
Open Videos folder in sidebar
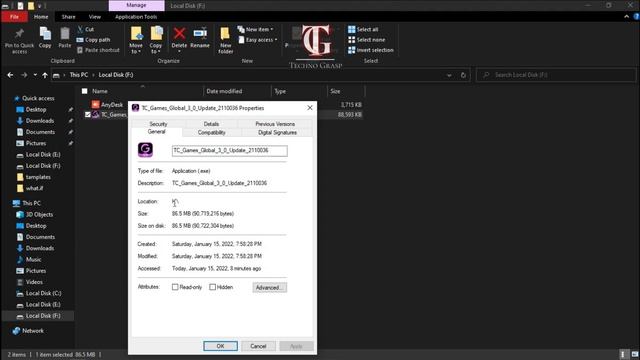[x=34, y=282]
